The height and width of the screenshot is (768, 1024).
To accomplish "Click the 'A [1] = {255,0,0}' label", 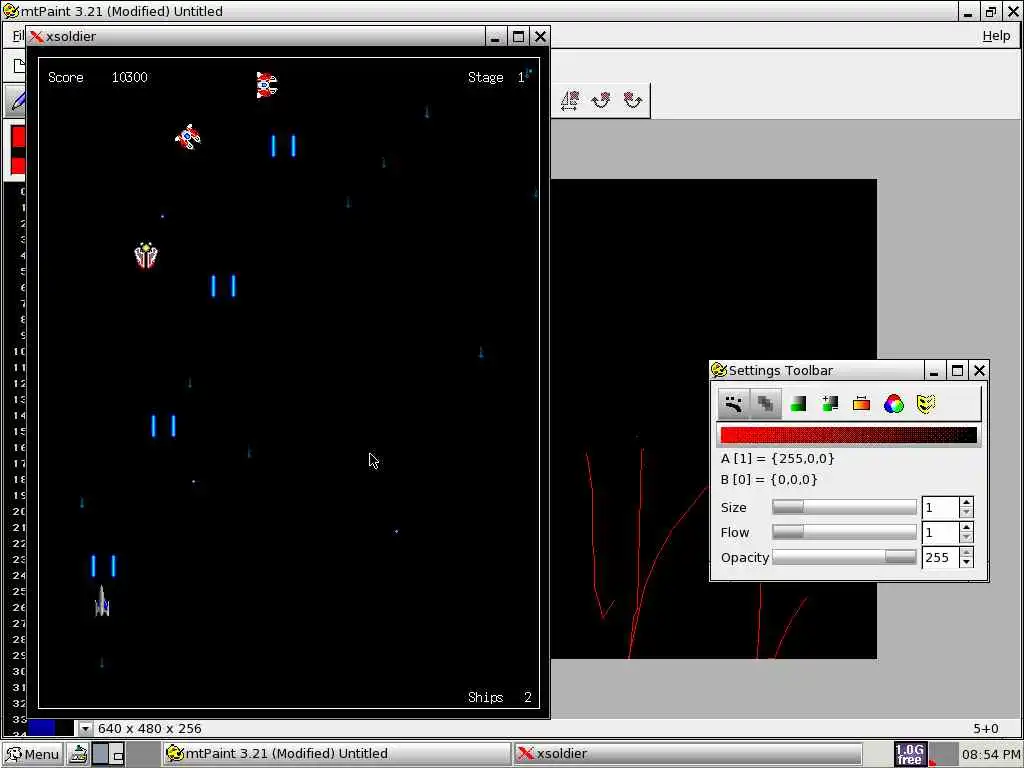I will coord(777,458).
